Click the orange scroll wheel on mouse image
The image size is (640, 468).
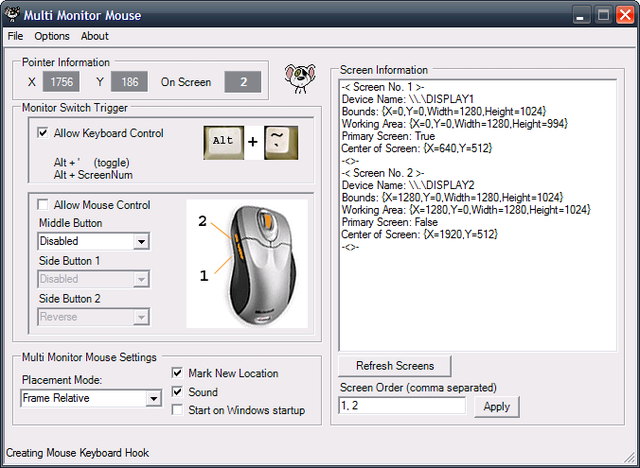(268, 221)
